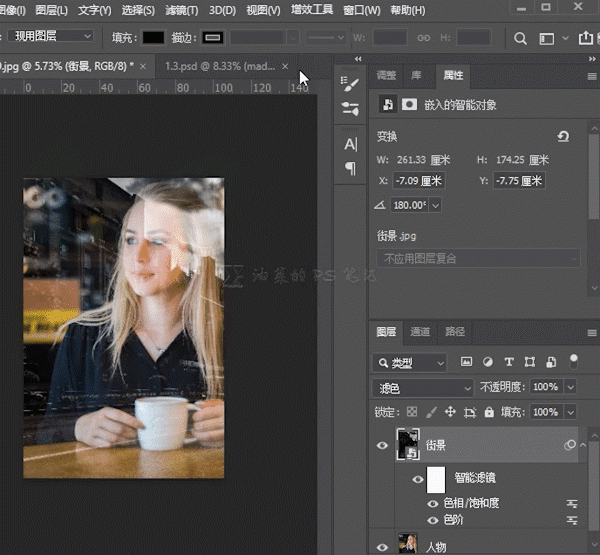The width and height of the screenshot is (600, 555).
Task: Select the 图层 panel tab
Action: [x=386, y=332]
